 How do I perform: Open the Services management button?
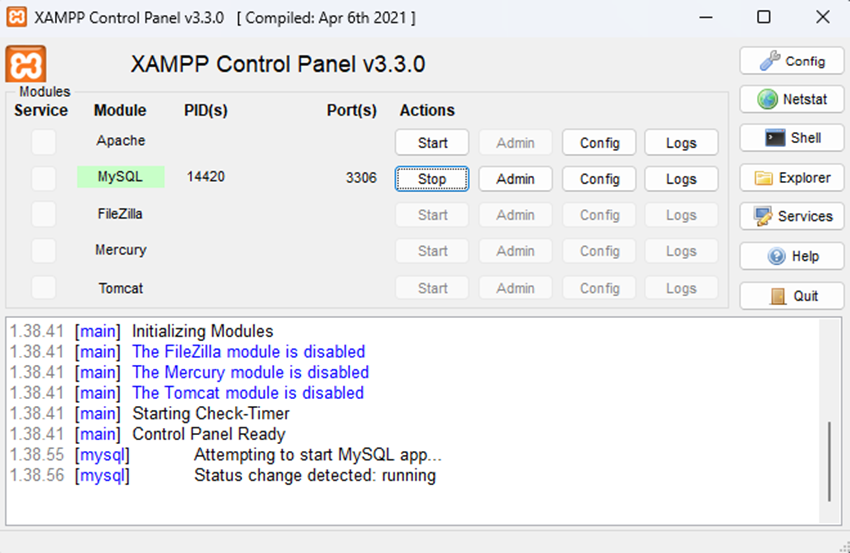[x=791, y=216]
